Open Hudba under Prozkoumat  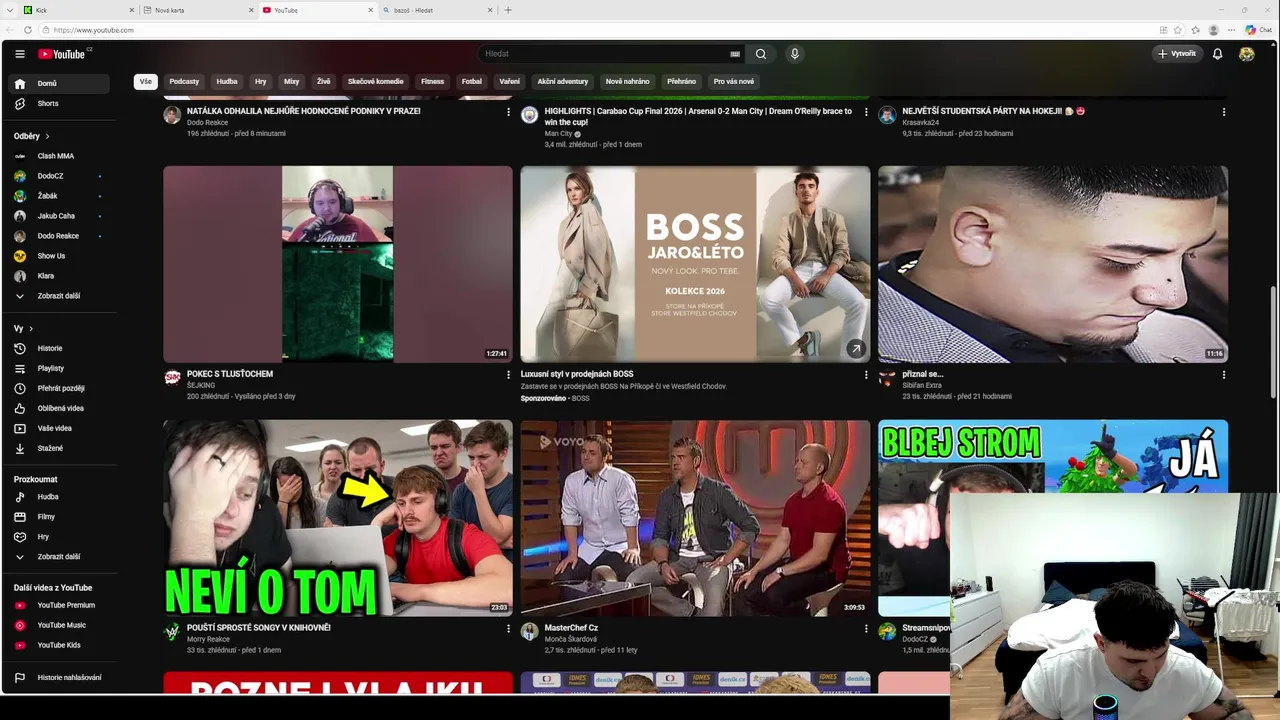click(x=60, y=497)
